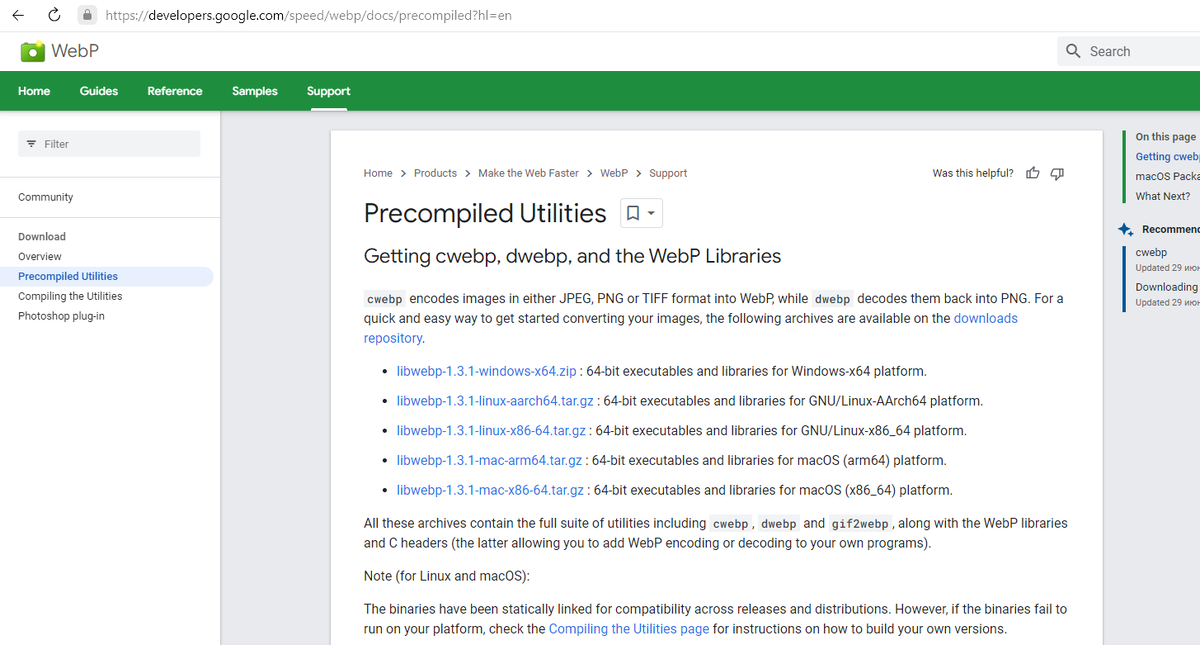
Task: Click the WebP logo icon
Action: click(32, 51)
